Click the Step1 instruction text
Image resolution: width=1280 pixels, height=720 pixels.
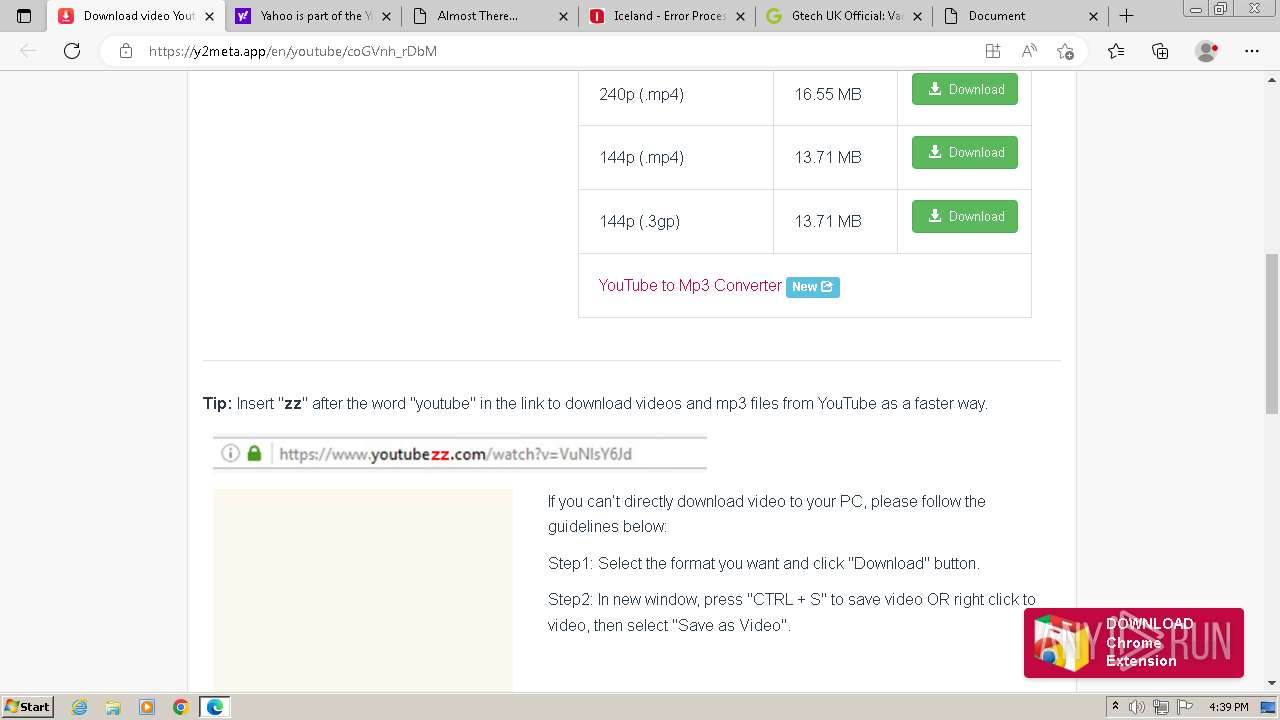tap(764, 563)
